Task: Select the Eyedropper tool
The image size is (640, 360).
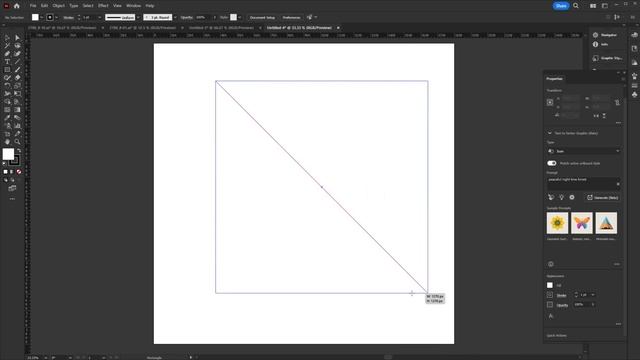Action: [7, 118]
